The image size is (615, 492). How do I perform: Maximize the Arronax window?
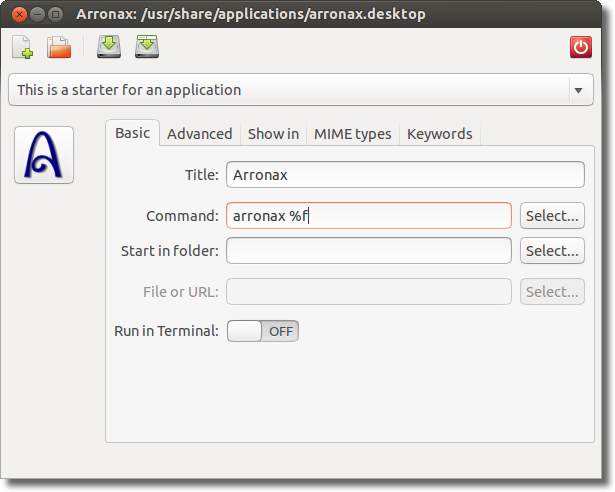coord(55,15)
